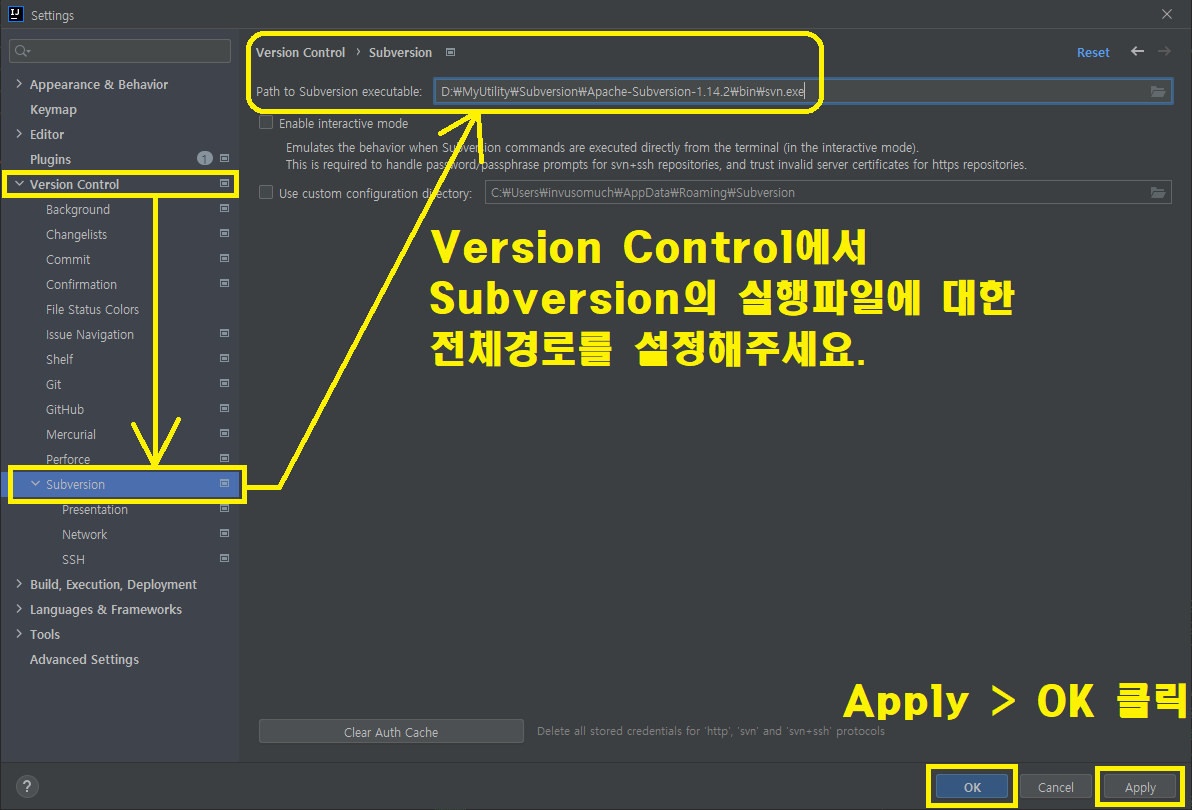
Task: Click the OK button
Action: 969,787
